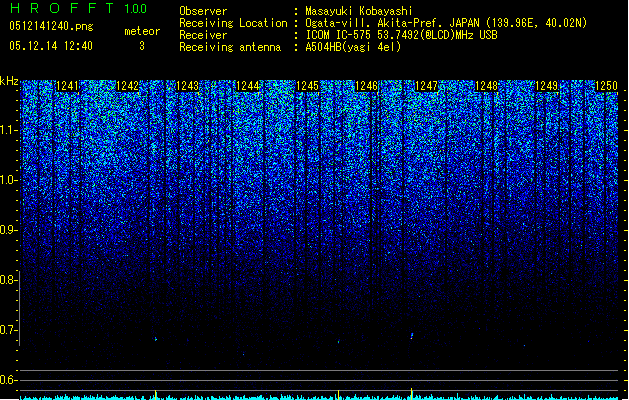Click the 1241 time marker
Viewport: 629px width, 400px height.
pyautogui.click(x=67, y=86)
